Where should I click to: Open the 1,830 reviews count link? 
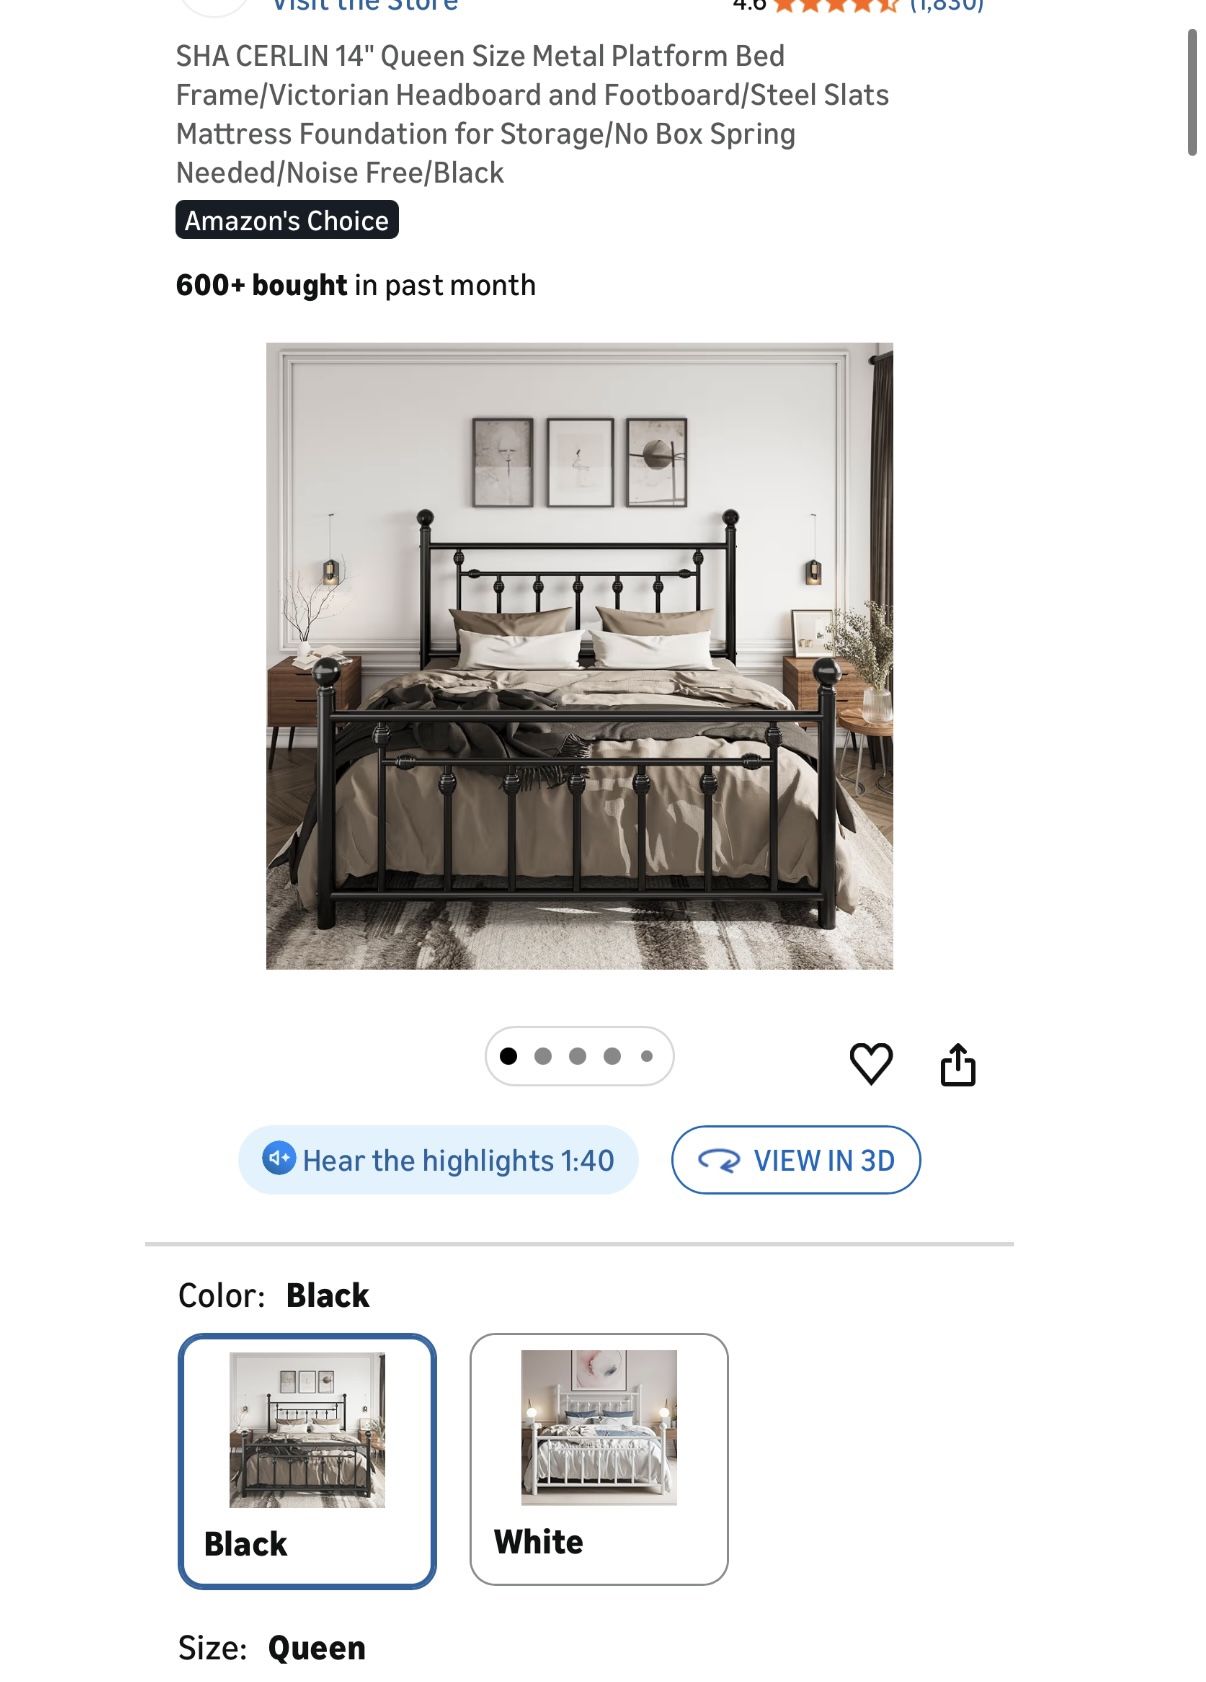click(x=946, y=5)
